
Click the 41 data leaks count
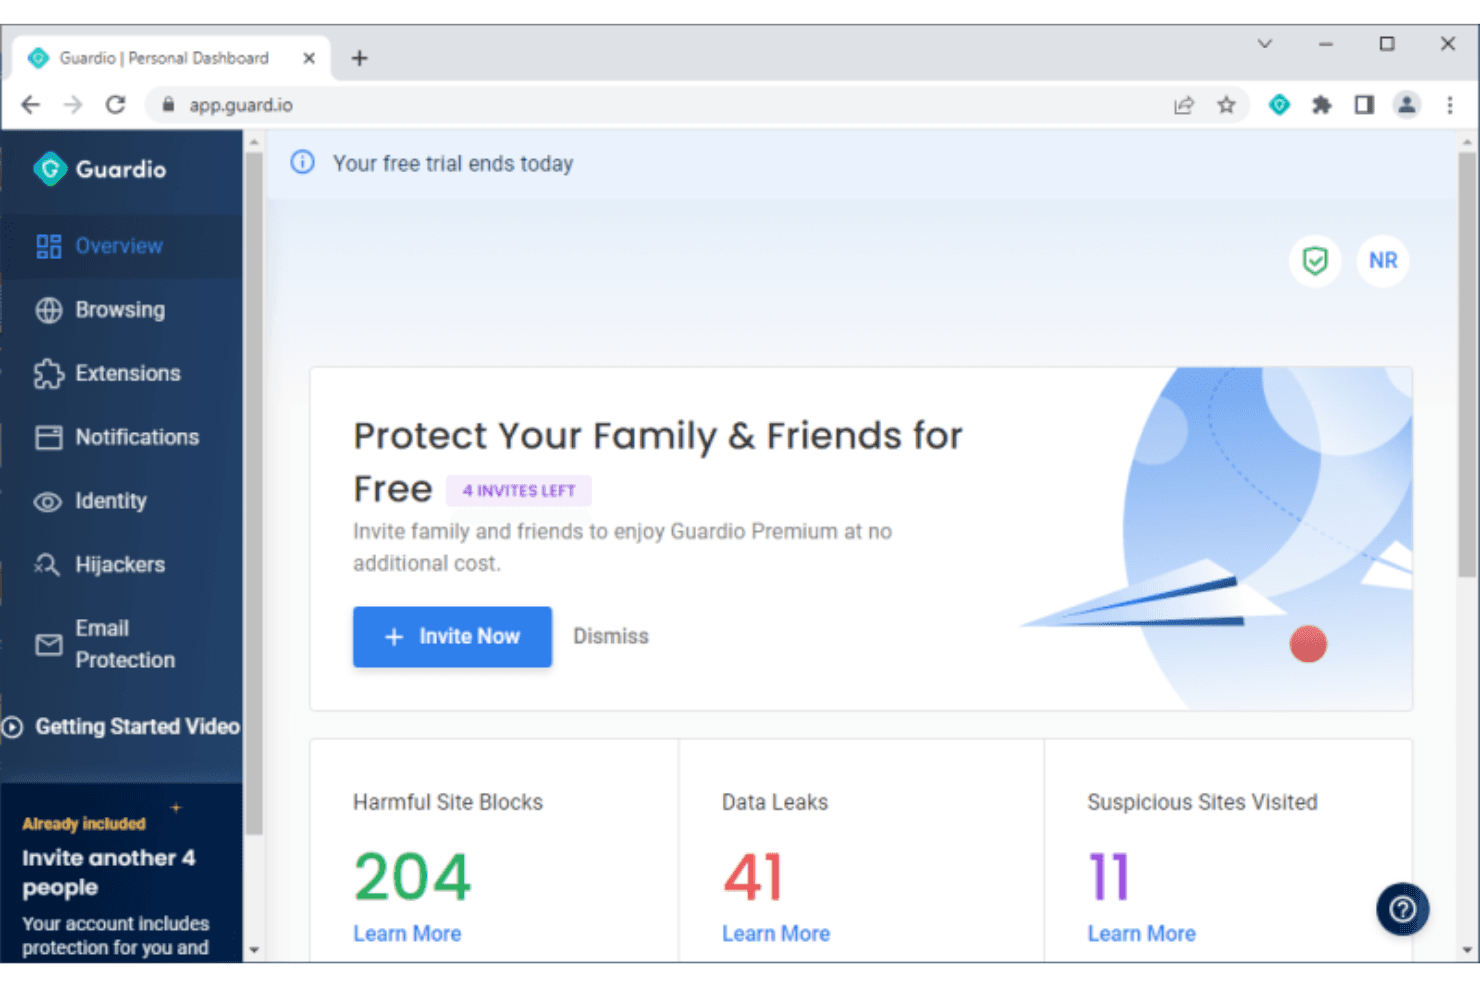coord(753,878)
